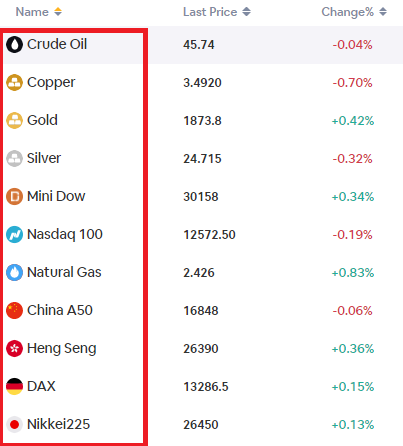Click the Name column header
The height and width of the screenshot is (446, 403).
32,12
